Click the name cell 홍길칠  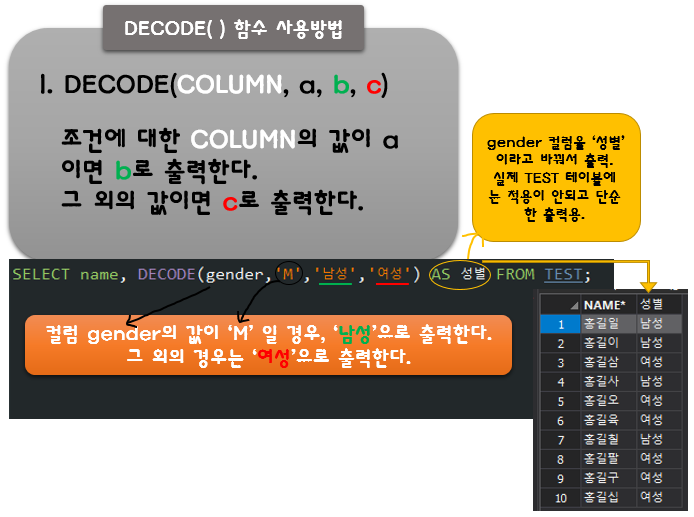click(x=608, y=440)
